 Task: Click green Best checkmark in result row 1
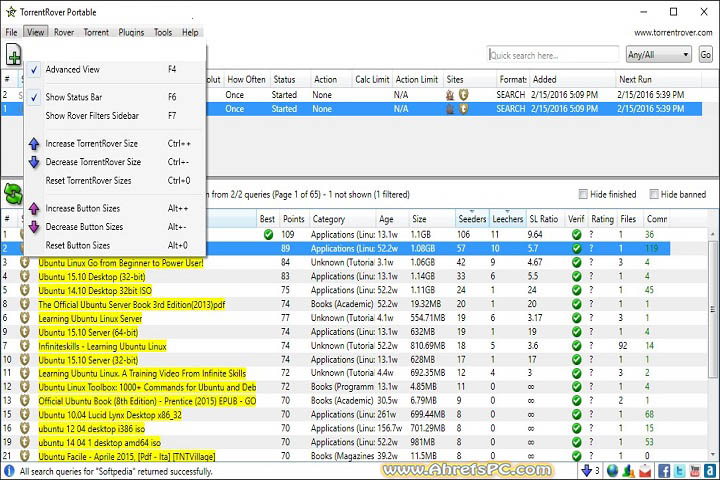[269, 235]
